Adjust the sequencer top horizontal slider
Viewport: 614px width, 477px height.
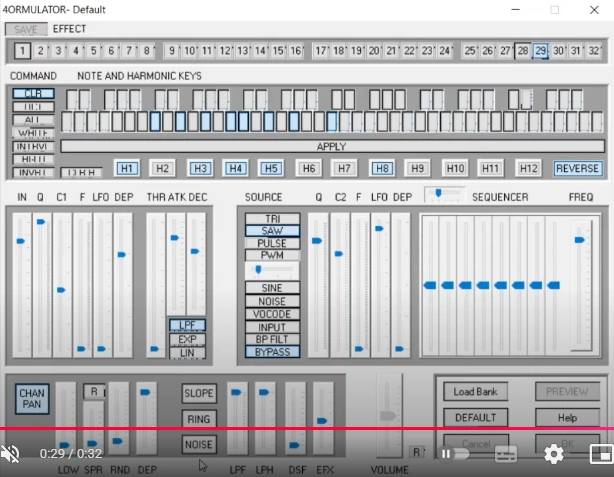point(439,193)
